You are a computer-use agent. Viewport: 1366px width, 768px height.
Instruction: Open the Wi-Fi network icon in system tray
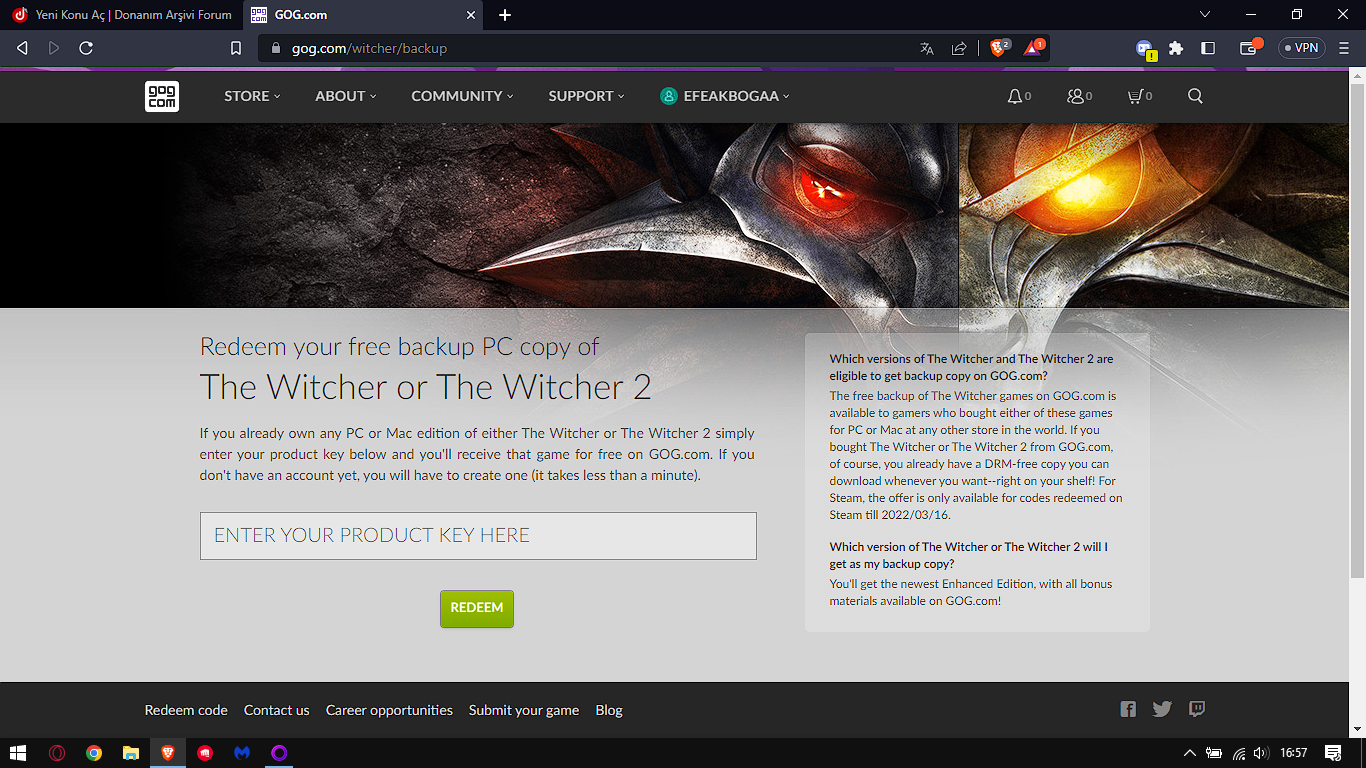point(1239,753)
